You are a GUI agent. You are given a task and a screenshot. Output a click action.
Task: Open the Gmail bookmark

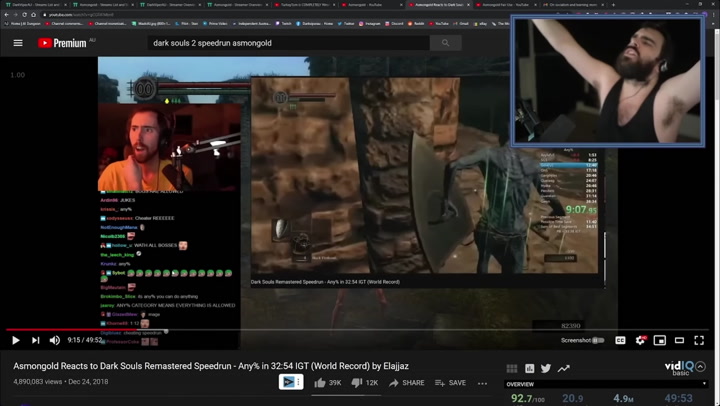(461, 23)
